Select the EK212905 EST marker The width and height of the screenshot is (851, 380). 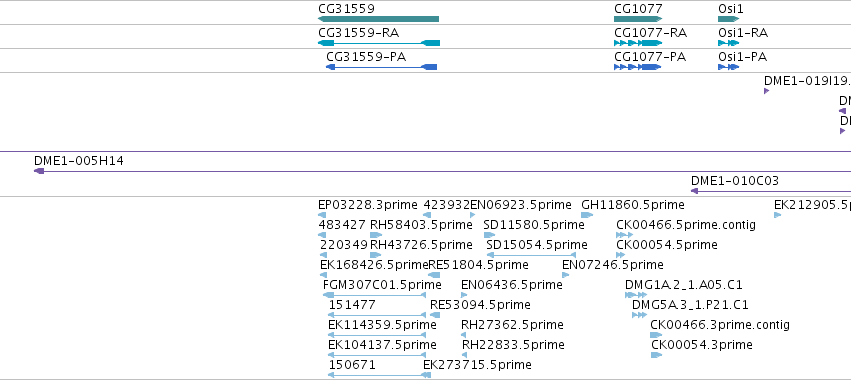tap(777, 215)
